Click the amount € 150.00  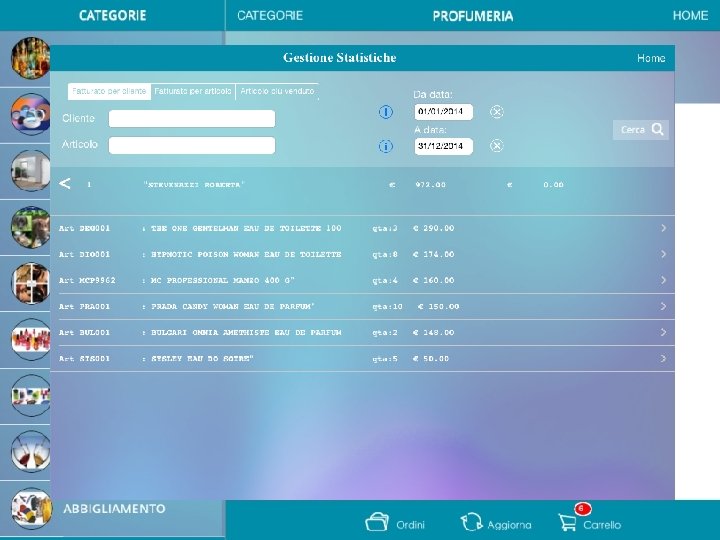[439, 306]
